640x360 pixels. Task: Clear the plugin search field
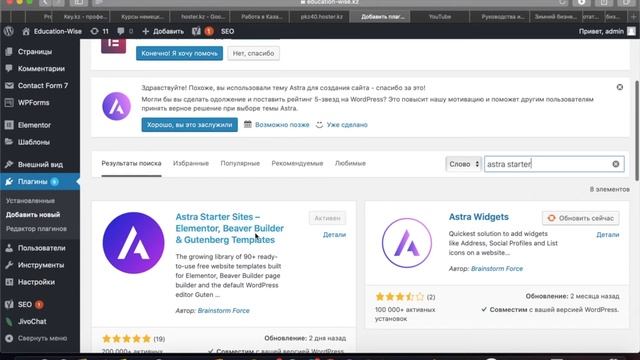pyautogui.click(x=616, y=164)
